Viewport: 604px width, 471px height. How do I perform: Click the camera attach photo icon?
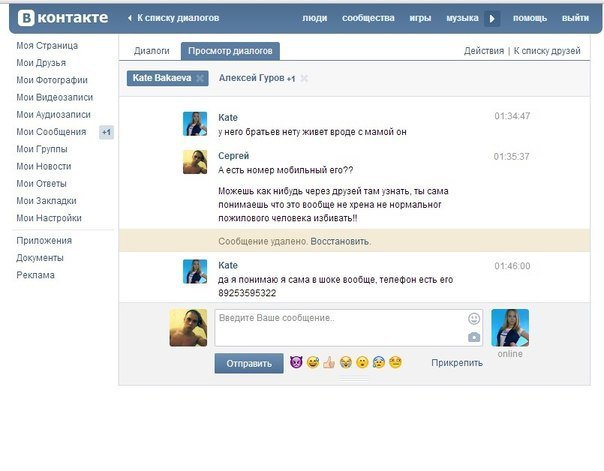474,337
